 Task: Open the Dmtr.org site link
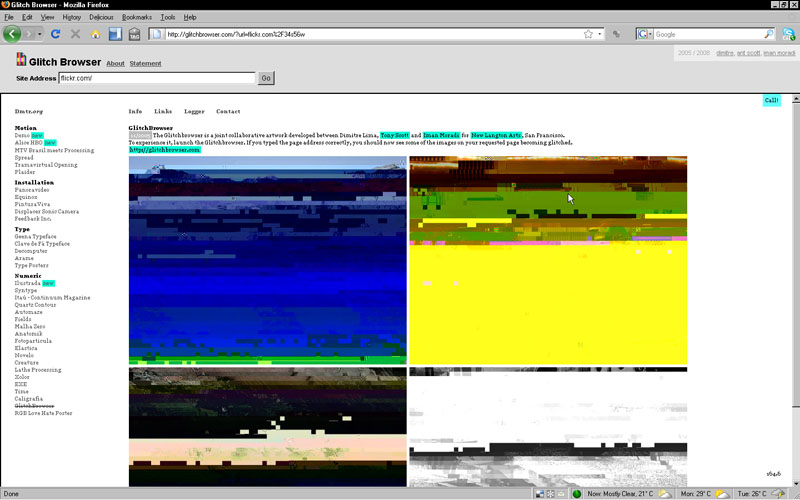click(29, 111)
